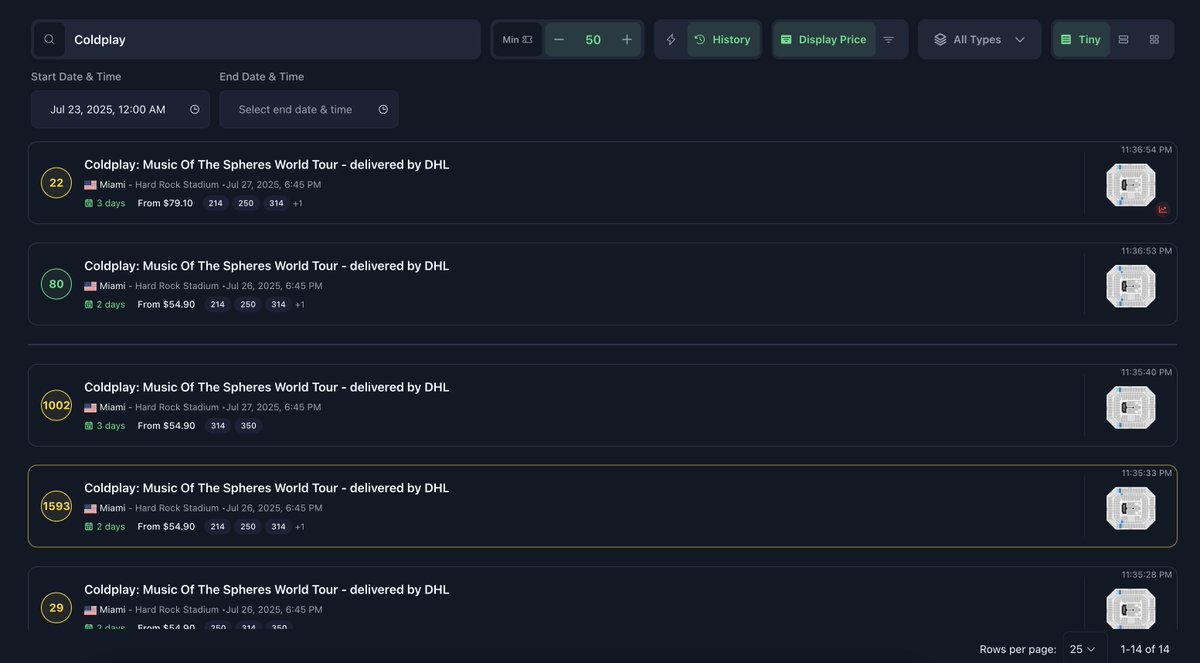The image size is (1200, 663).
Task: Switch to the grid view icon
Action: [x=1154, y=38]
